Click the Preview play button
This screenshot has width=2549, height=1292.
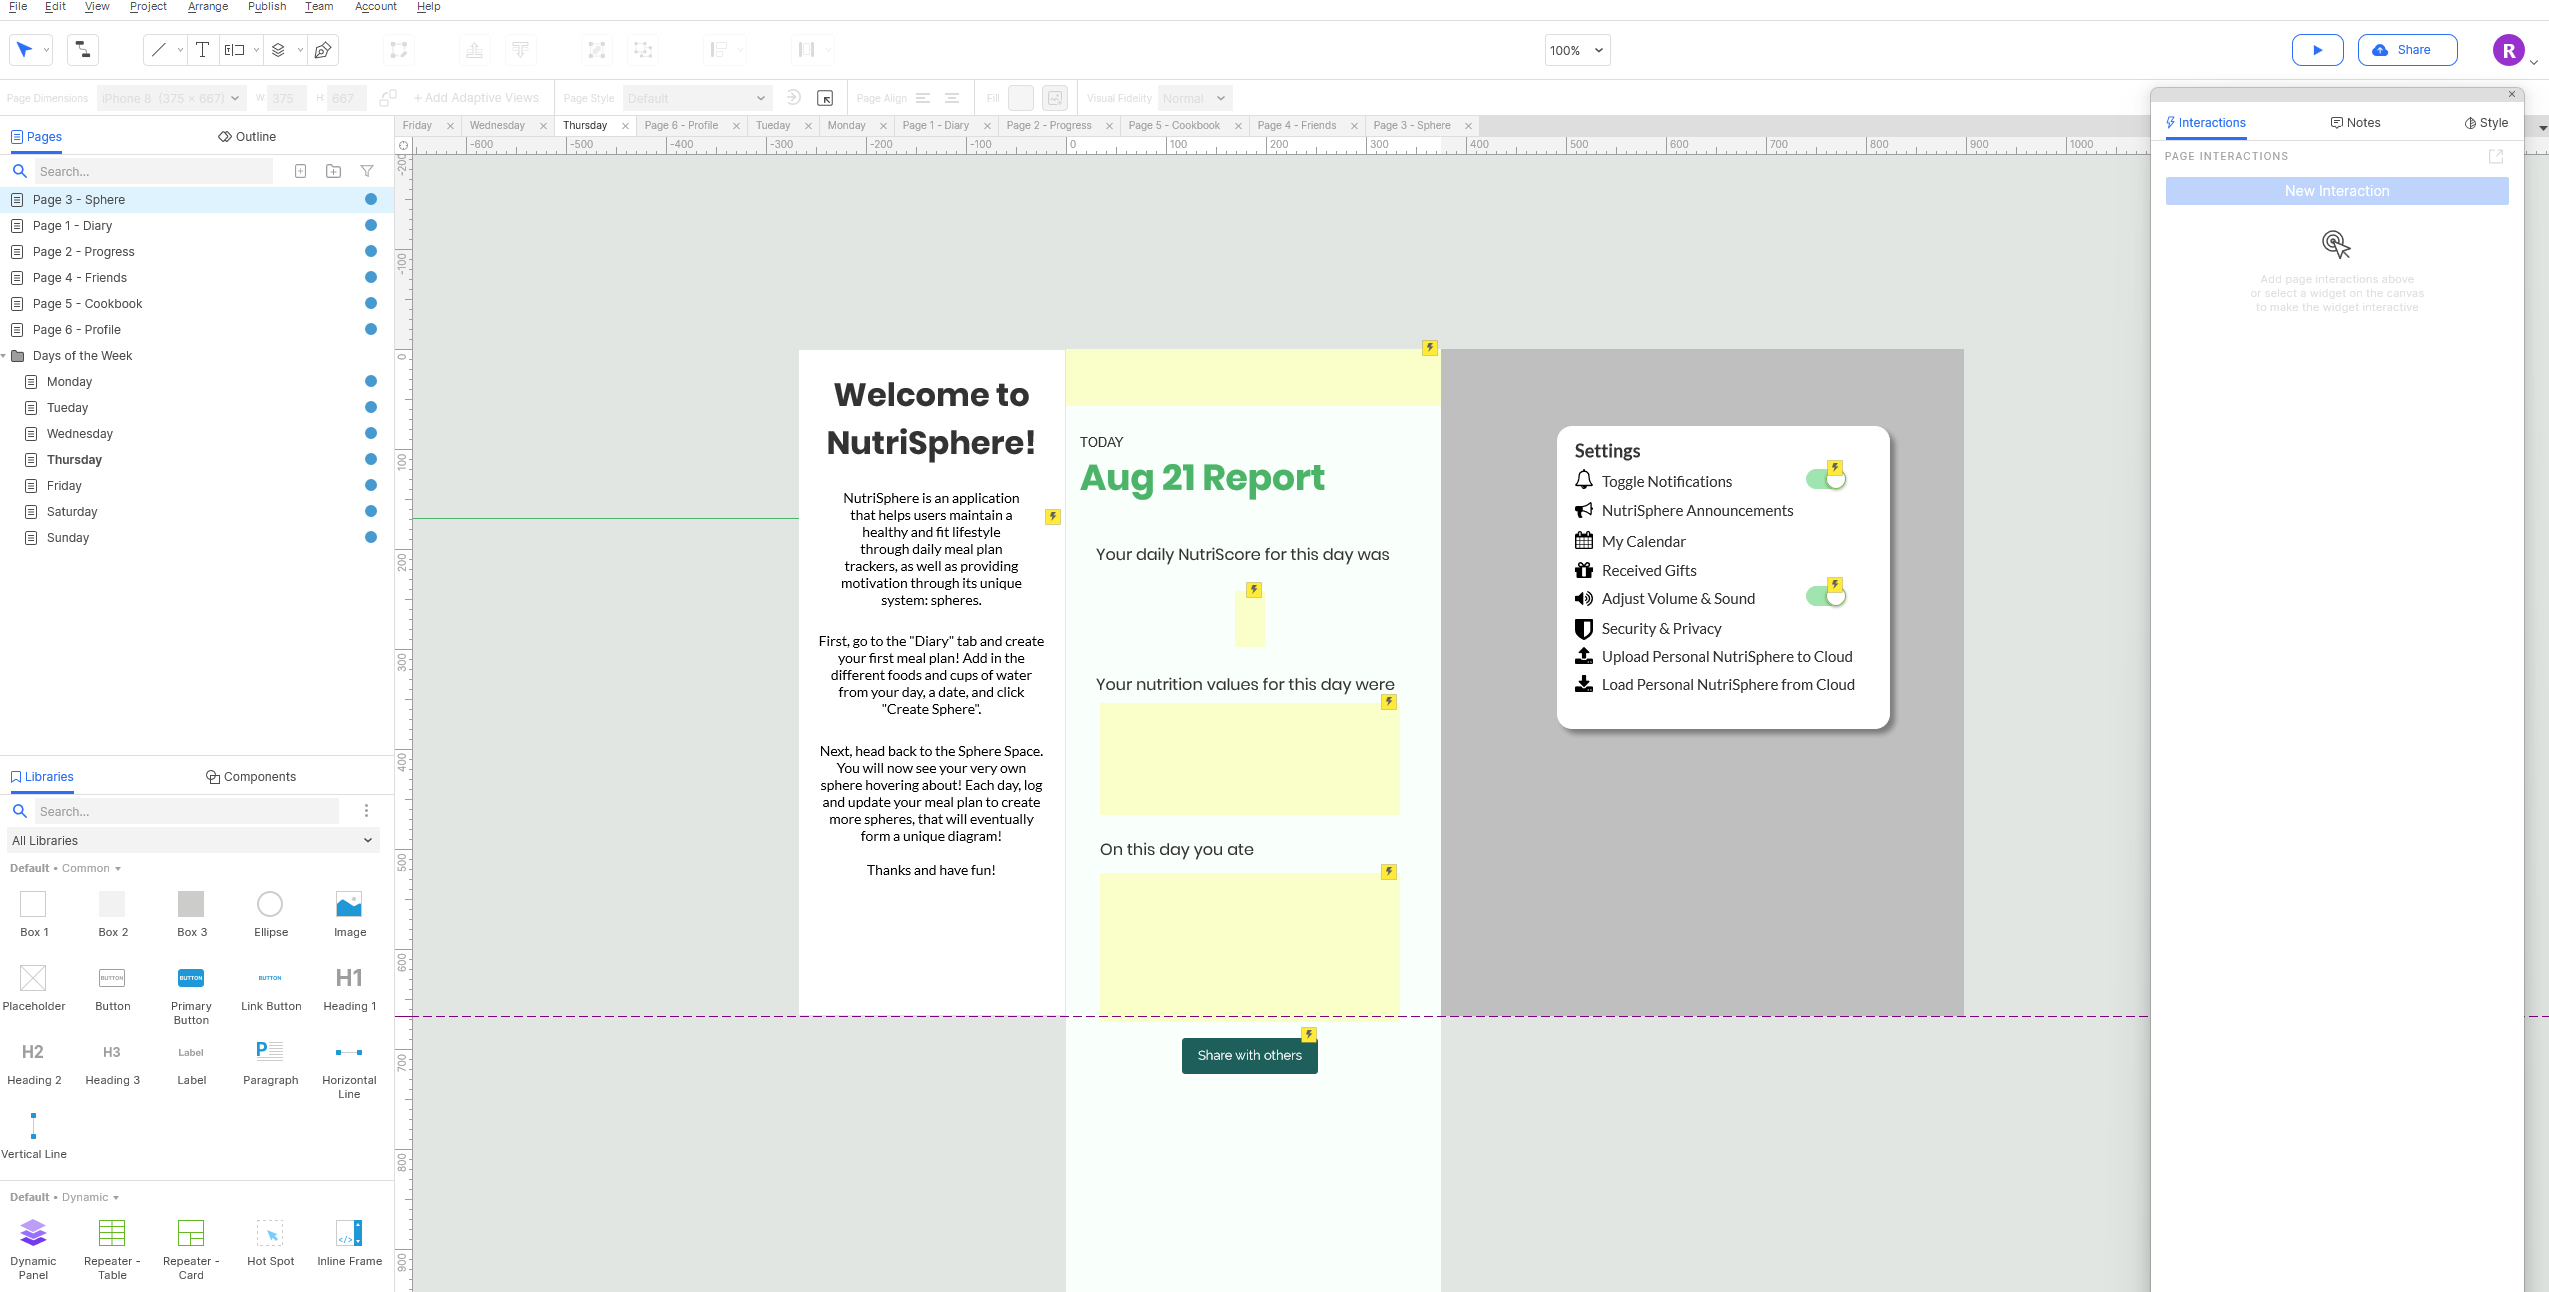click(x=2317, y=50)
